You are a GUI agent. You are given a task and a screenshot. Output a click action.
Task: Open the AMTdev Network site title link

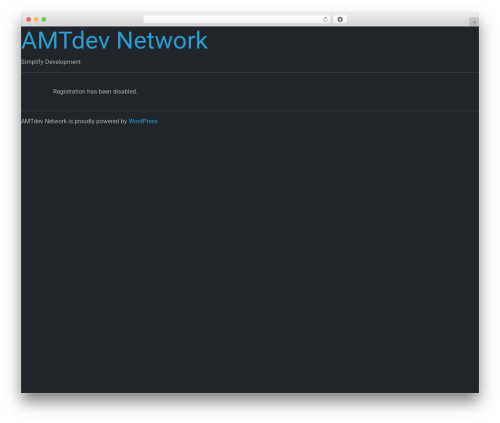pyautogui.click(x=114, y=40)
